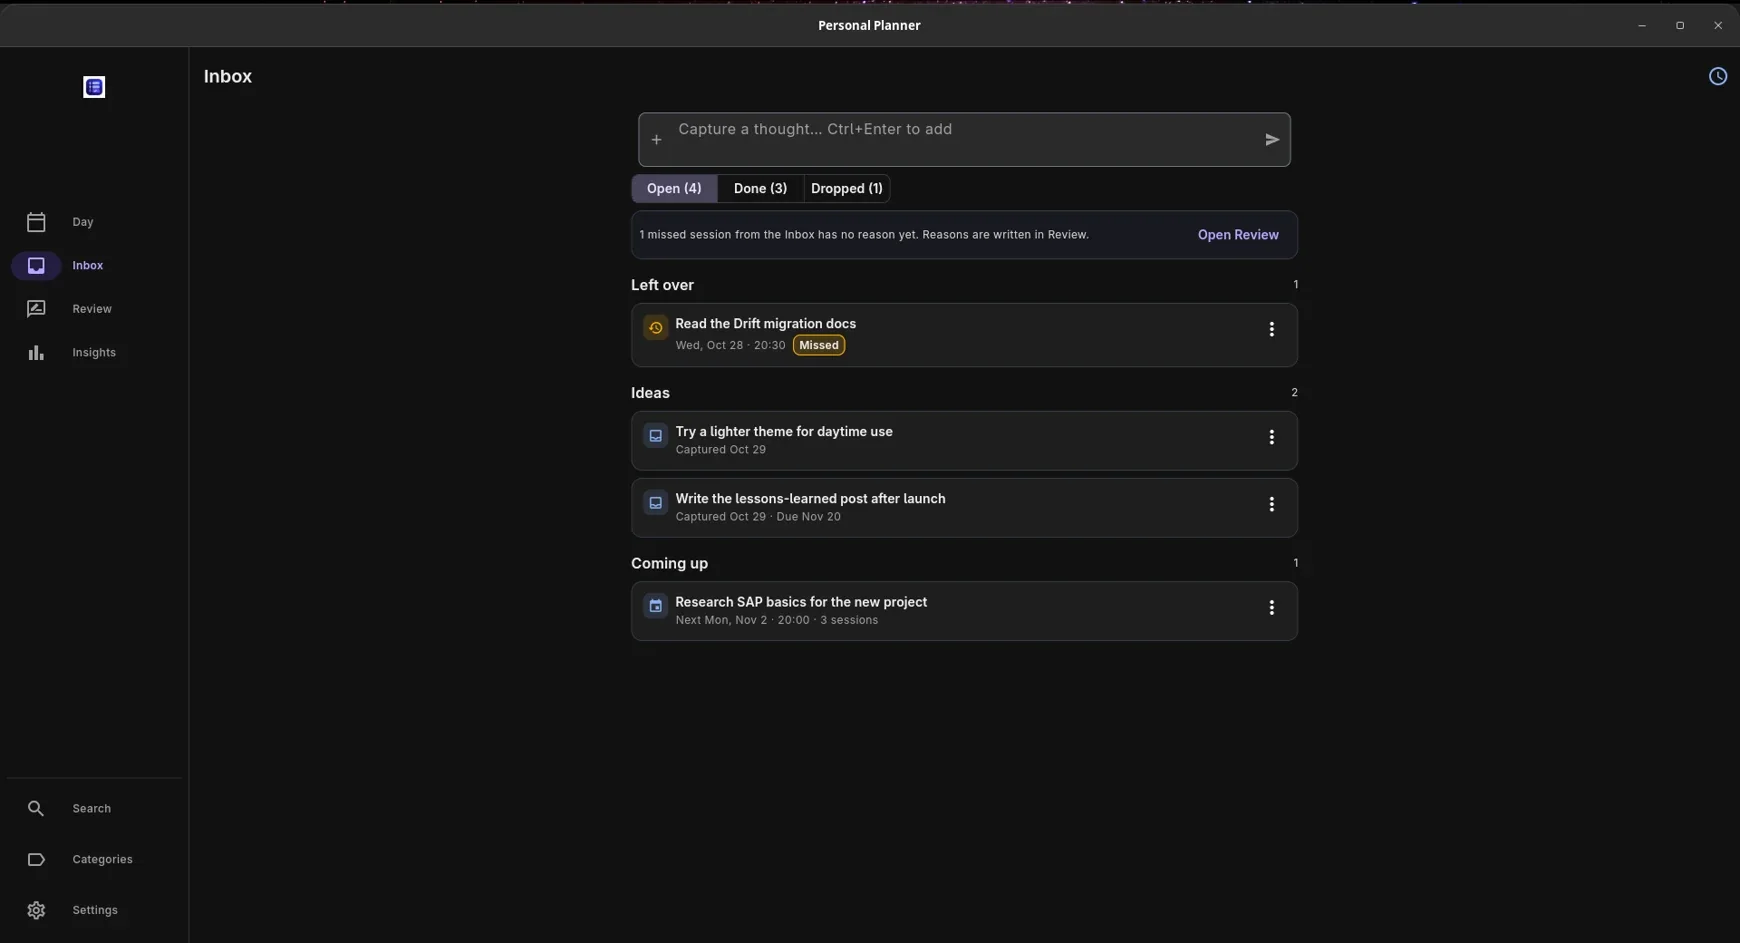
Task: Maximize the Personal Planner window
Action: (1680, 25)
